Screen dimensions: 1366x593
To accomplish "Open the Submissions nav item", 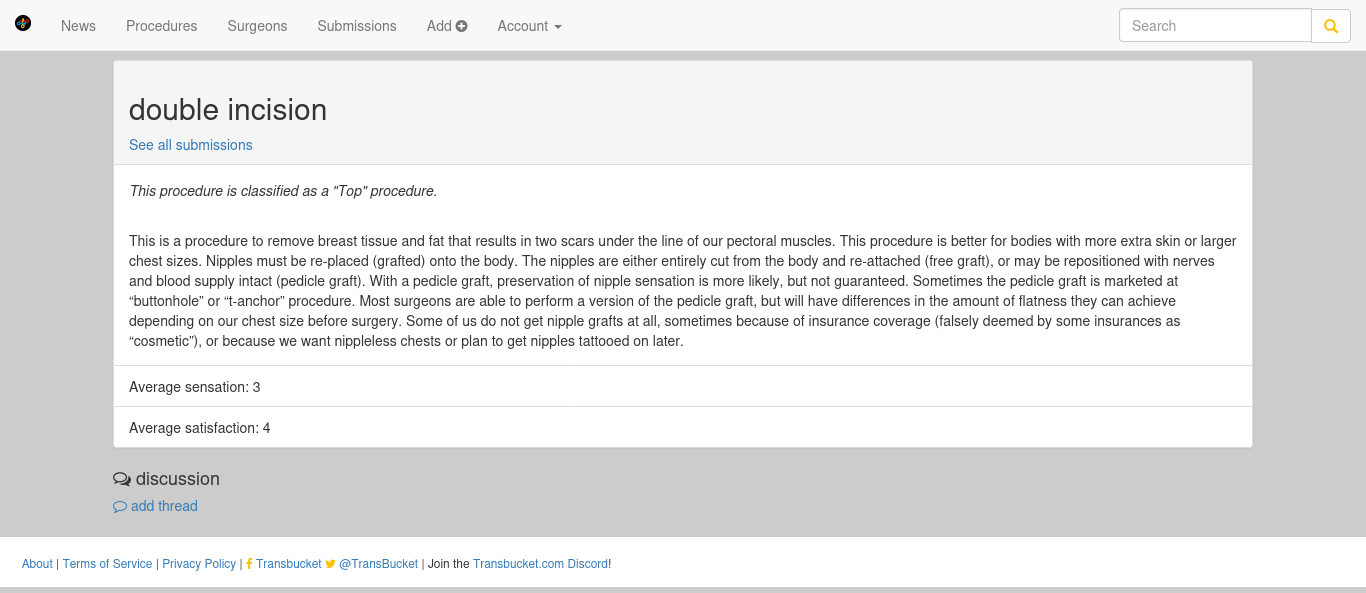I will pyautogui.click(x=357, y=26).
